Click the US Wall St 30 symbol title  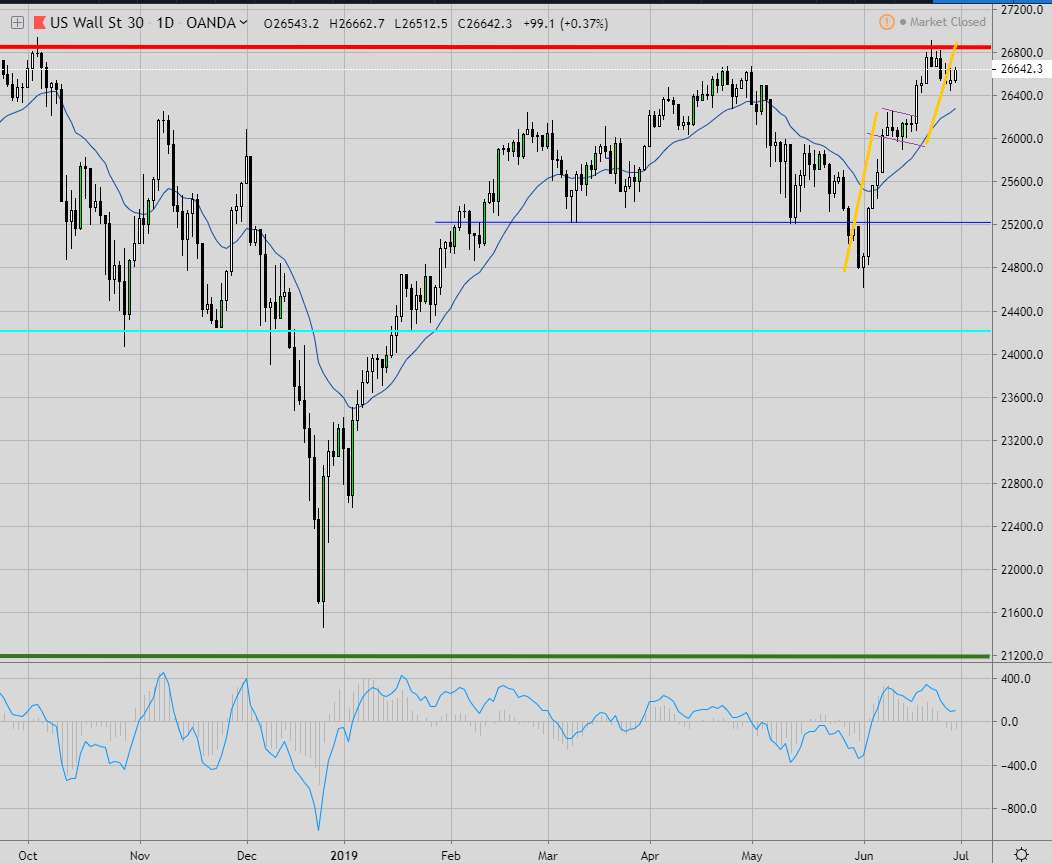(x=97, y=23)
